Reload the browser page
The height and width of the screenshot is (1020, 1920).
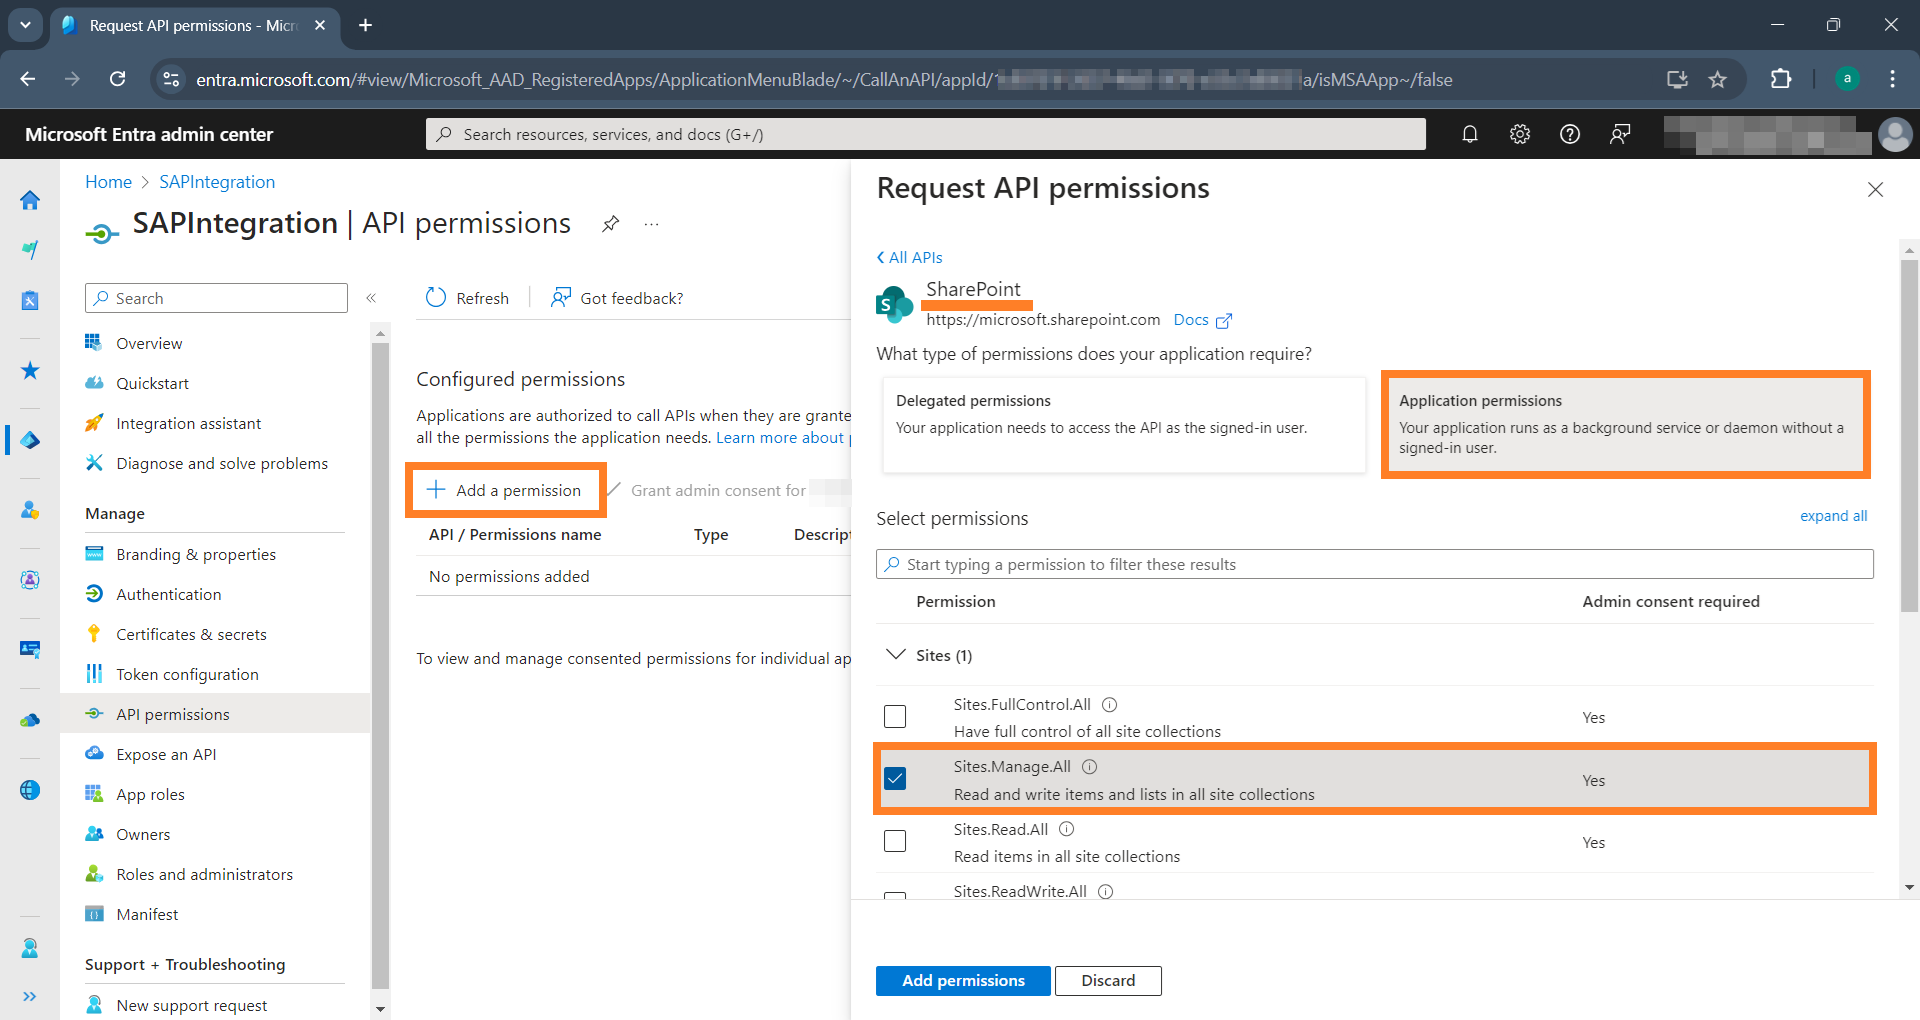pos(118,79)
